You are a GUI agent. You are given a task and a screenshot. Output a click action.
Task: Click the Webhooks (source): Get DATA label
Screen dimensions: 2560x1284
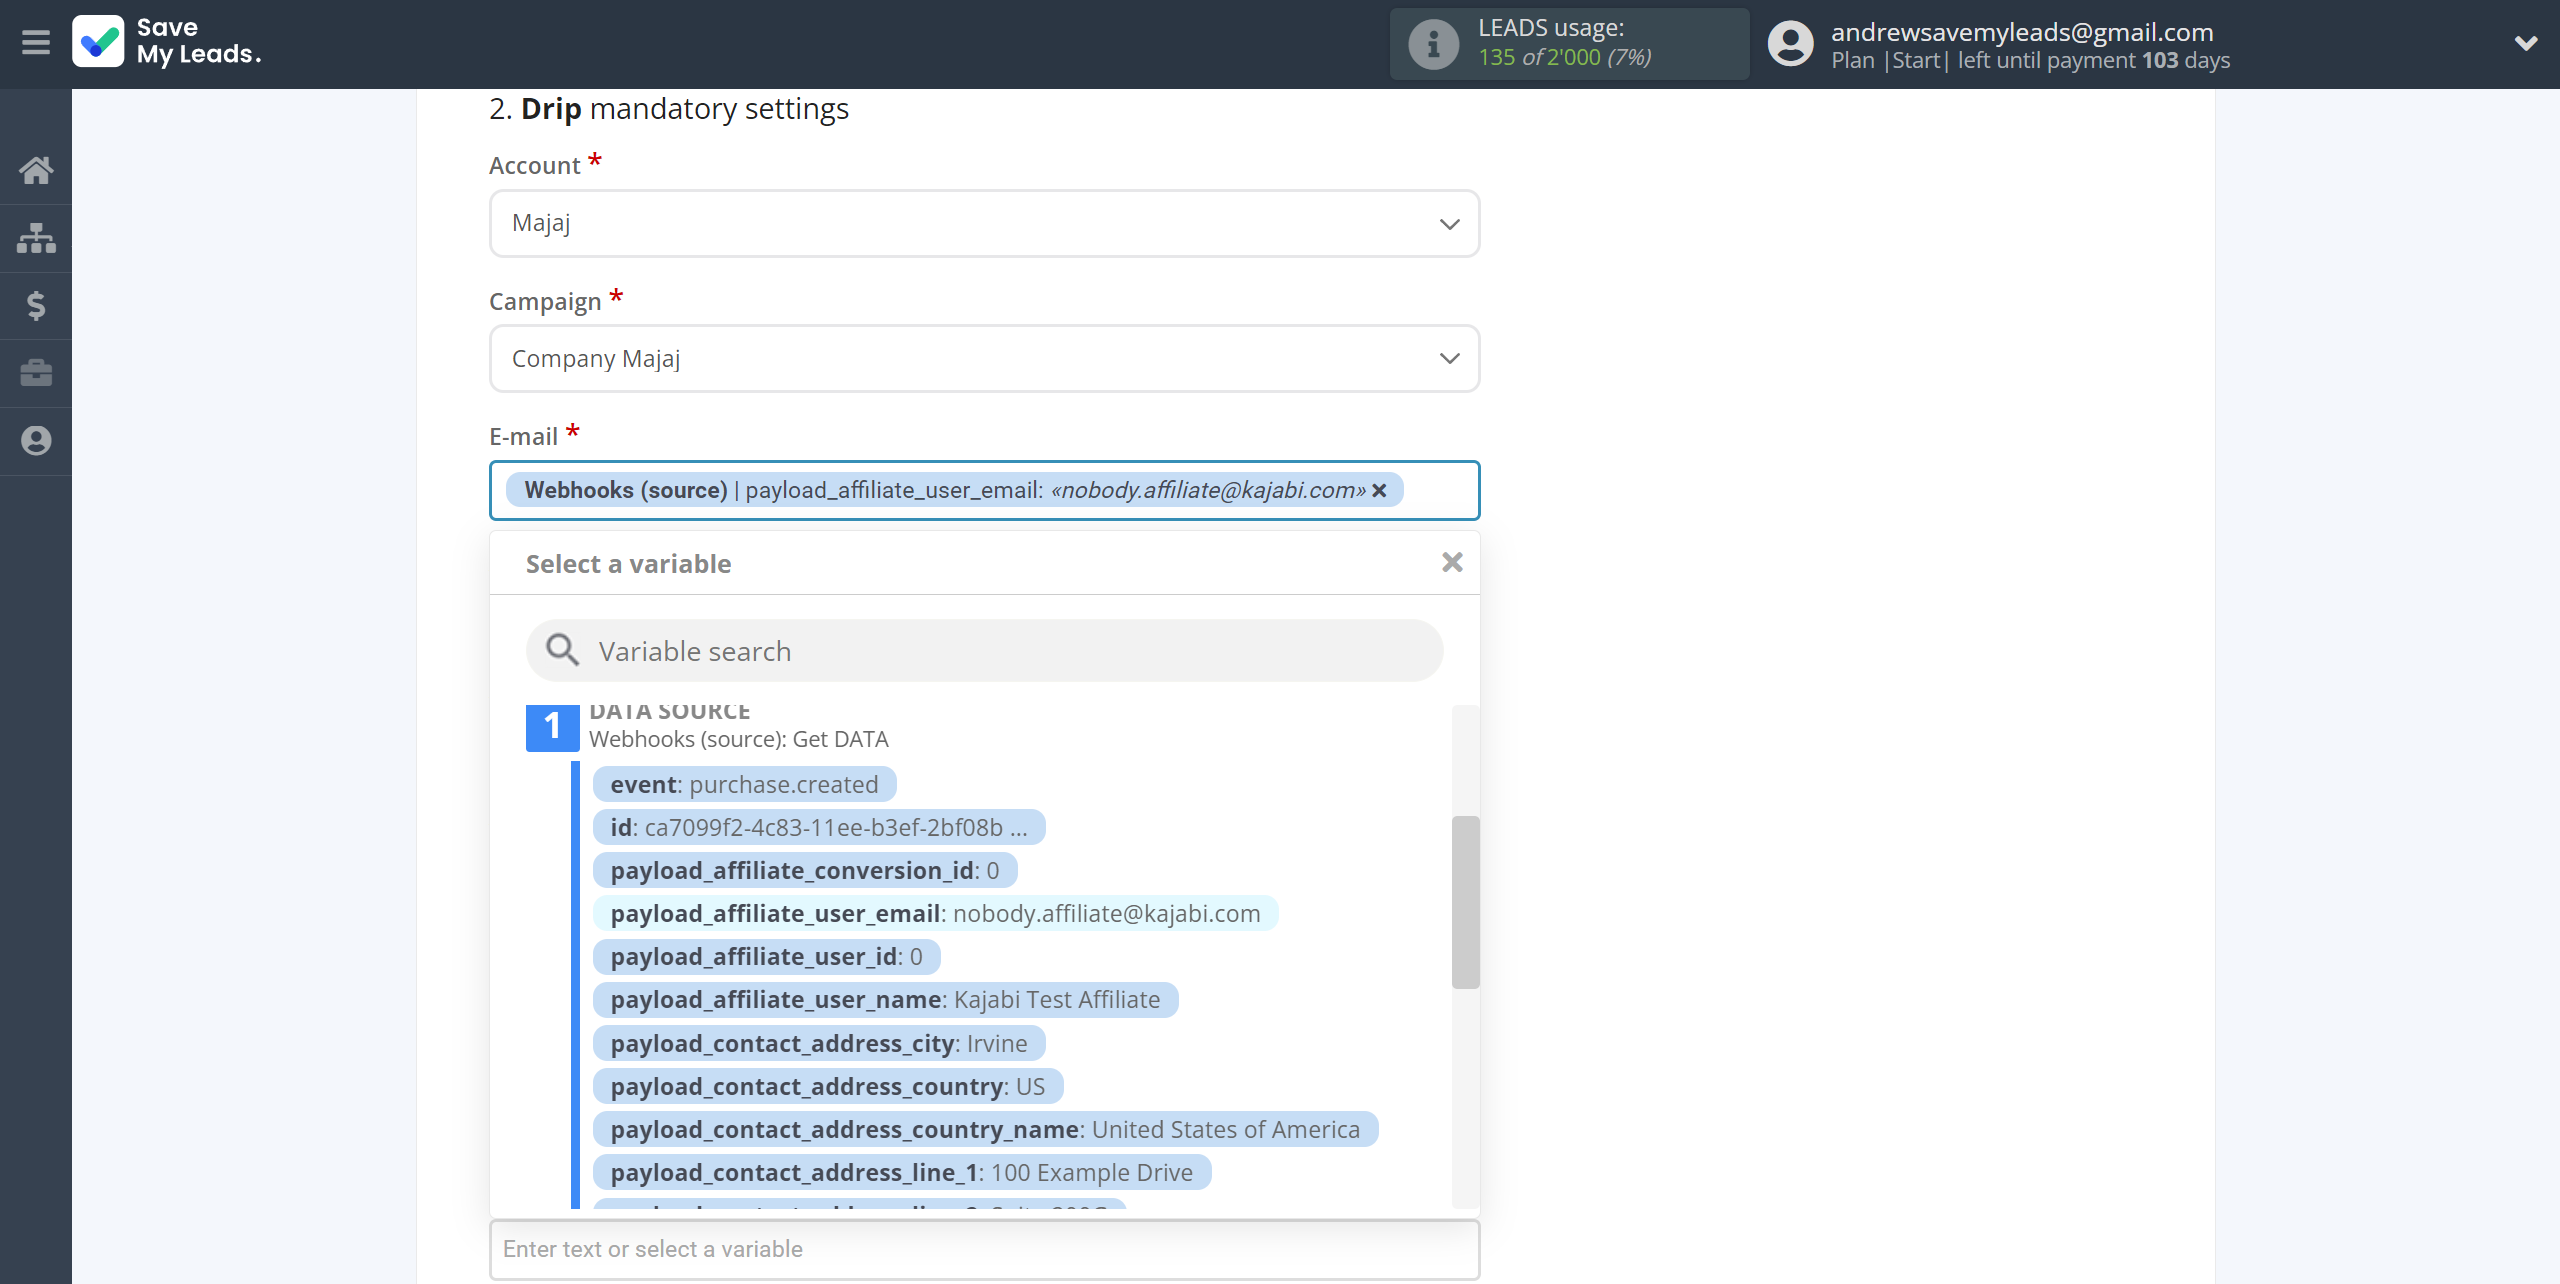point(738,739)
